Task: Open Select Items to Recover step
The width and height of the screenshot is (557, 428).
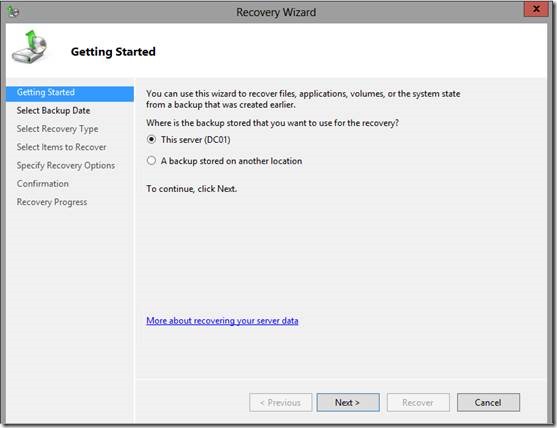Action: coord(61,147)
